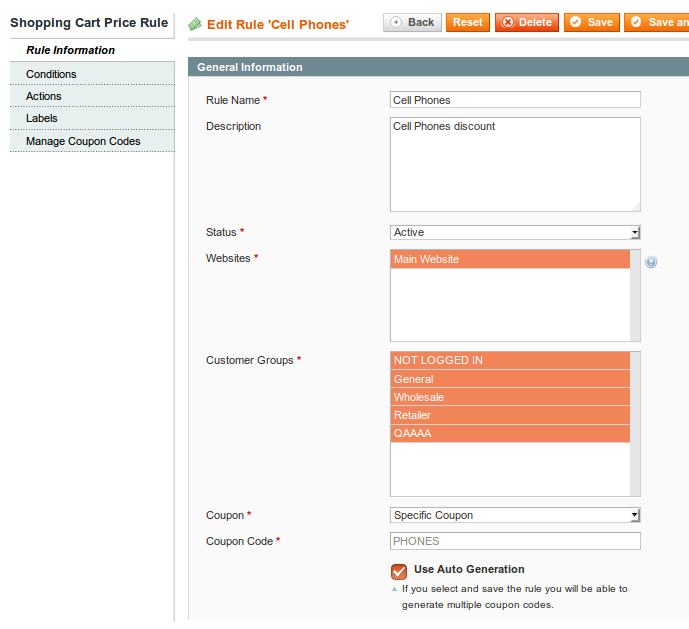Image resolution: width=689 pixels, height=629 pixels.
Task: Click the Websites help question-mark icon
Action: (x=651, y=262)
